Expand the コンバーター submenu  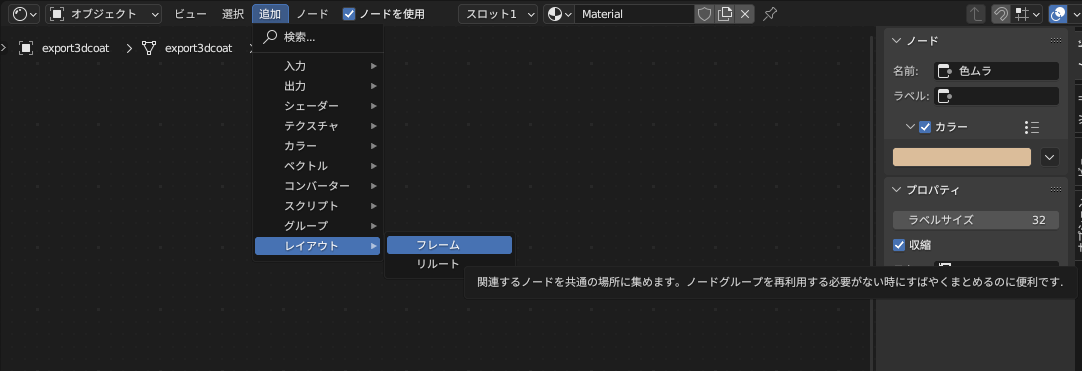317,186
